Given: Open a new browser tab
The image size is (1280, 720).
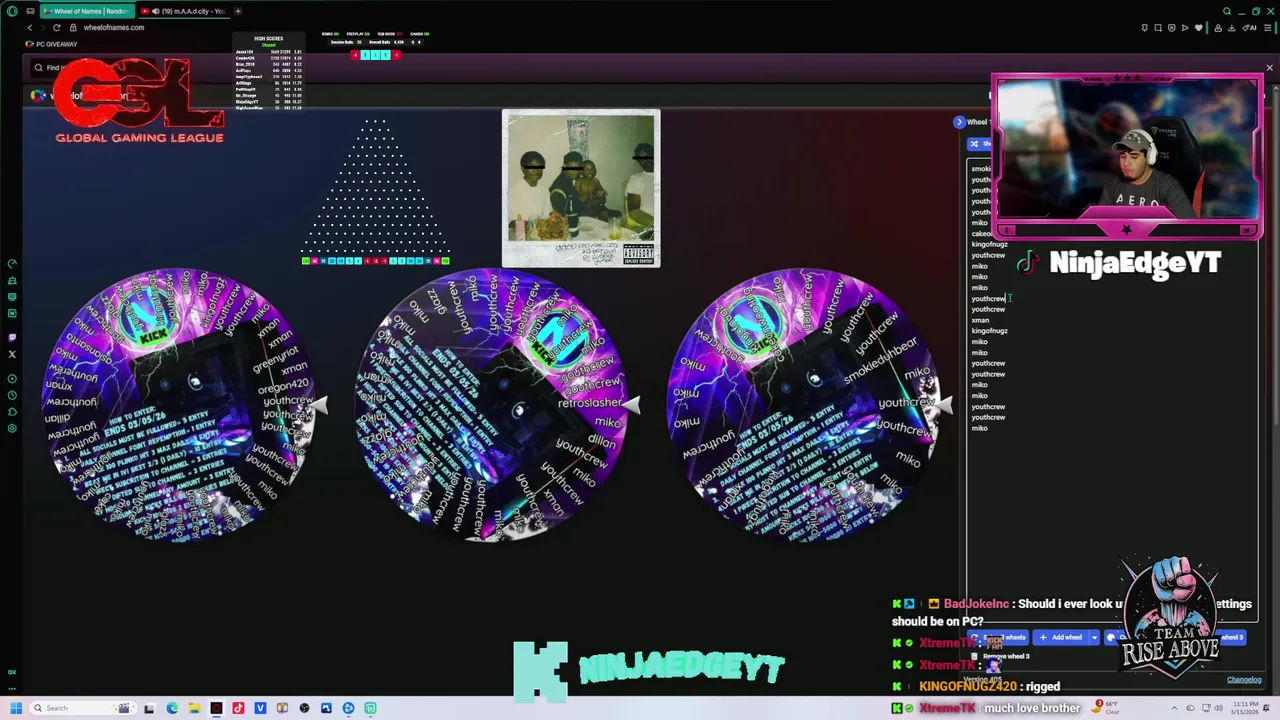Looking at the screenshot, I should tap(238, 11).
